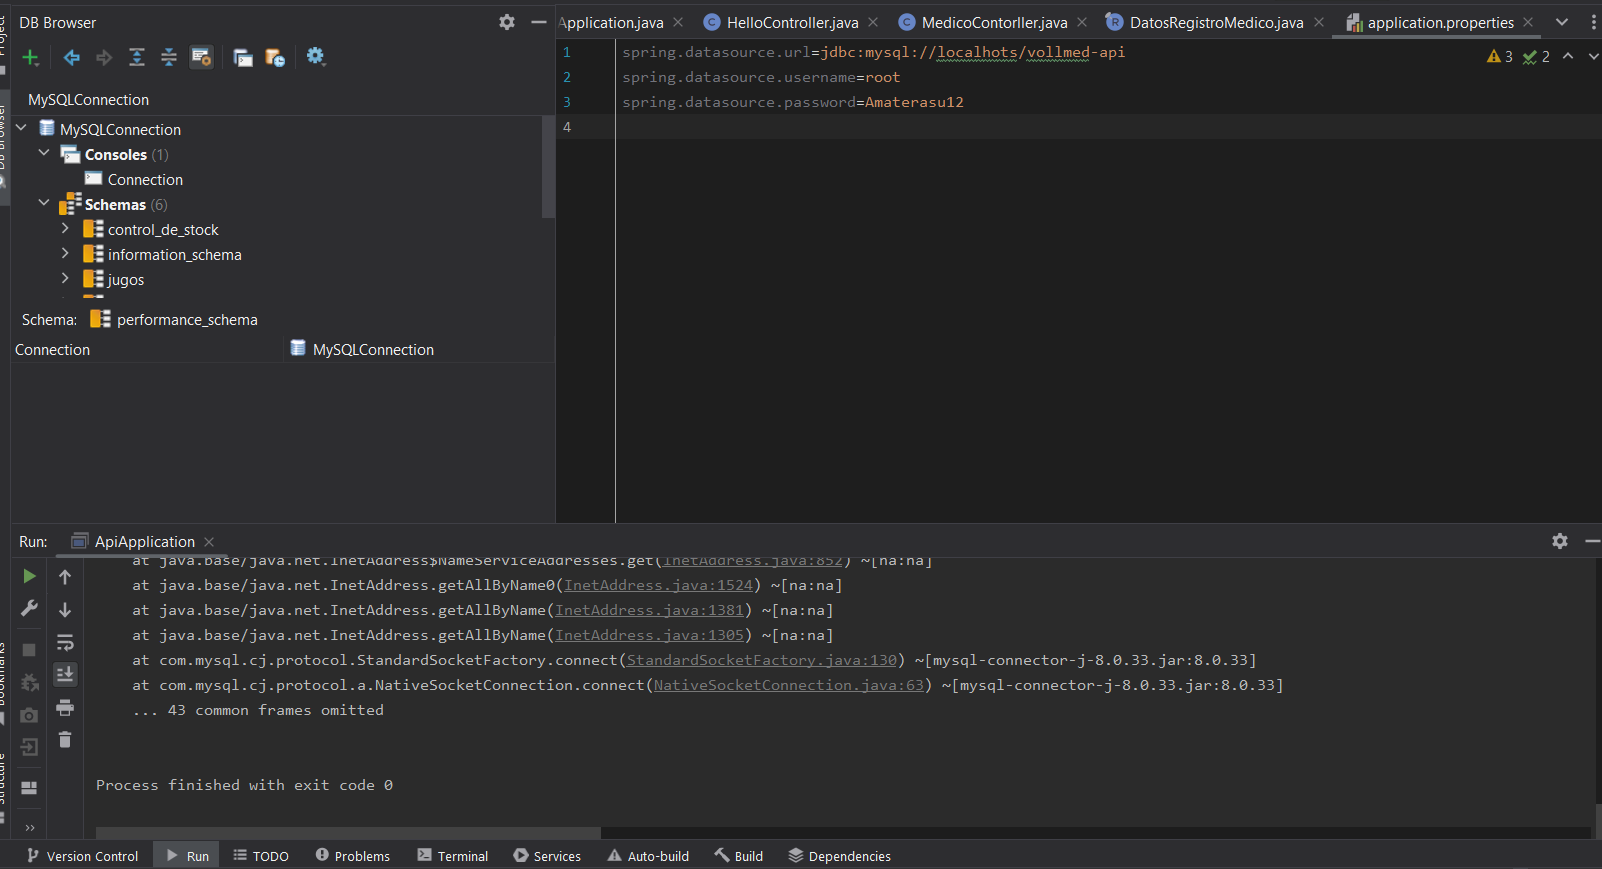
Task: Click the datasource password value Amaterasu12
Action: 914,102
